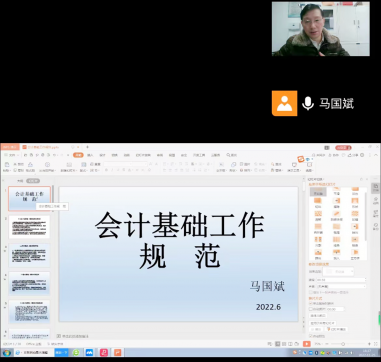The width and height of the screenshot is (381, 362).
Task: Set the 速度 speed value field
Action: pos(341,280)
